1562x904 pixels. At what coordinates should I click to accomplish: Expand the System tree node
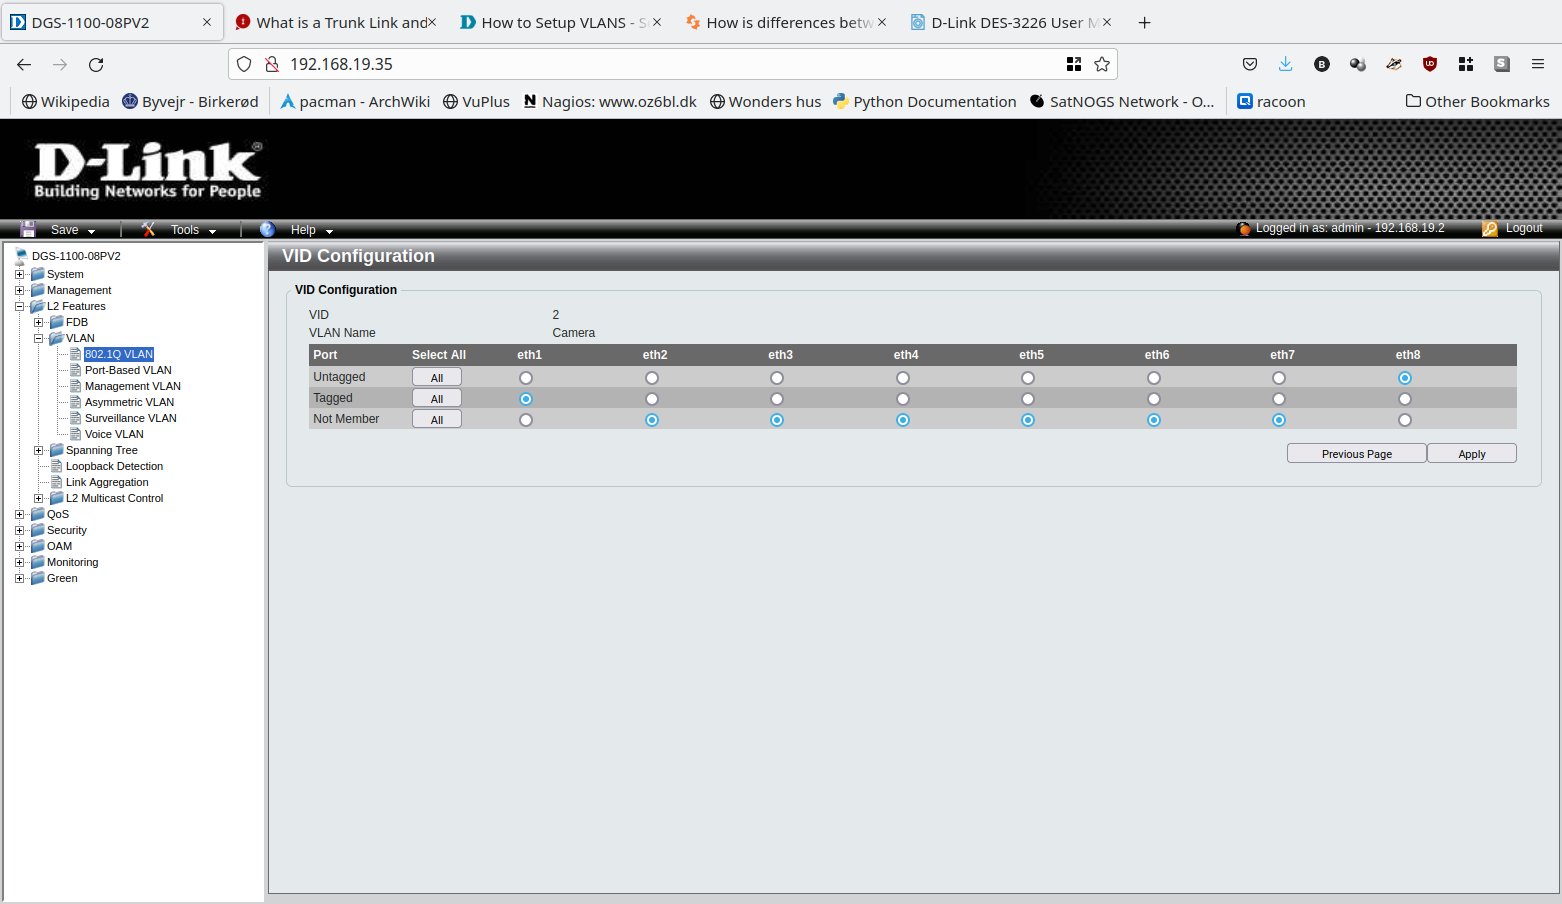point(19,274)
